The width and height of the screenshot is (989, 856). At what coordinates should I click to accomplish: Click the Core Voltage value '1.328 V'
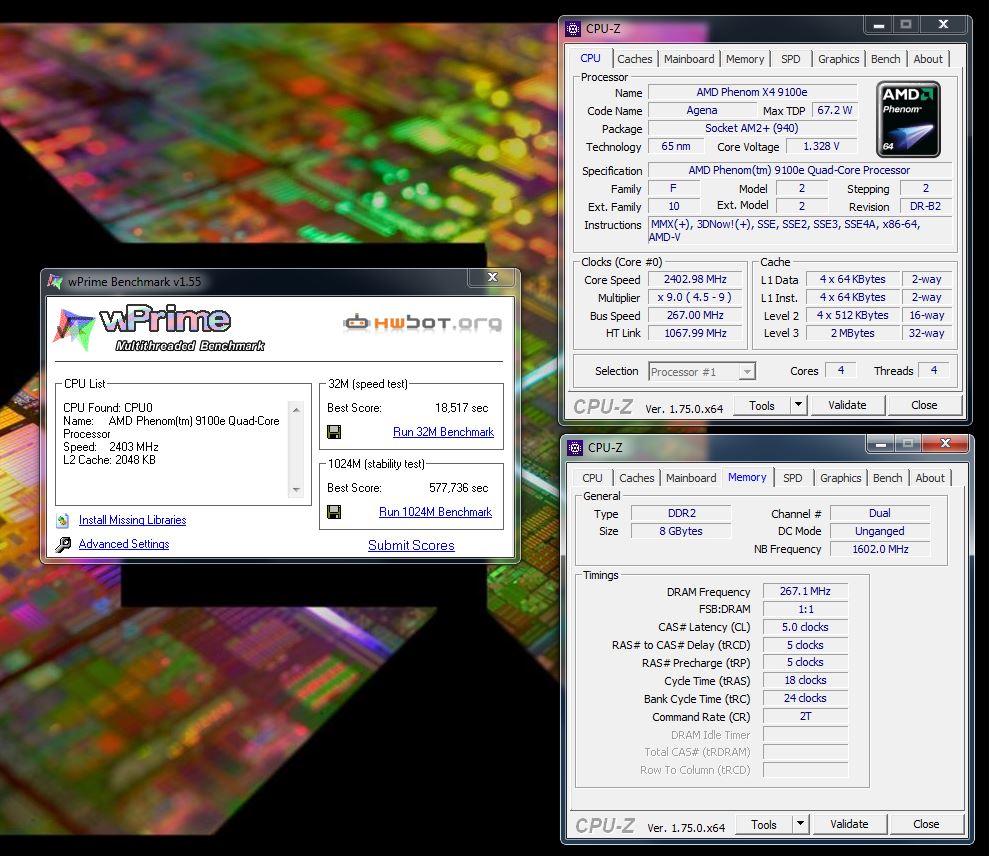point(821,146)
